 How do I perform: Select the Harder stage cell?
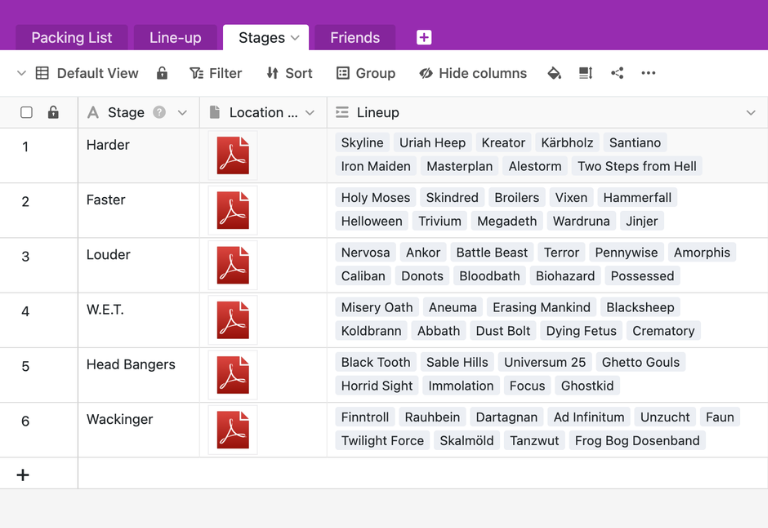139,156
